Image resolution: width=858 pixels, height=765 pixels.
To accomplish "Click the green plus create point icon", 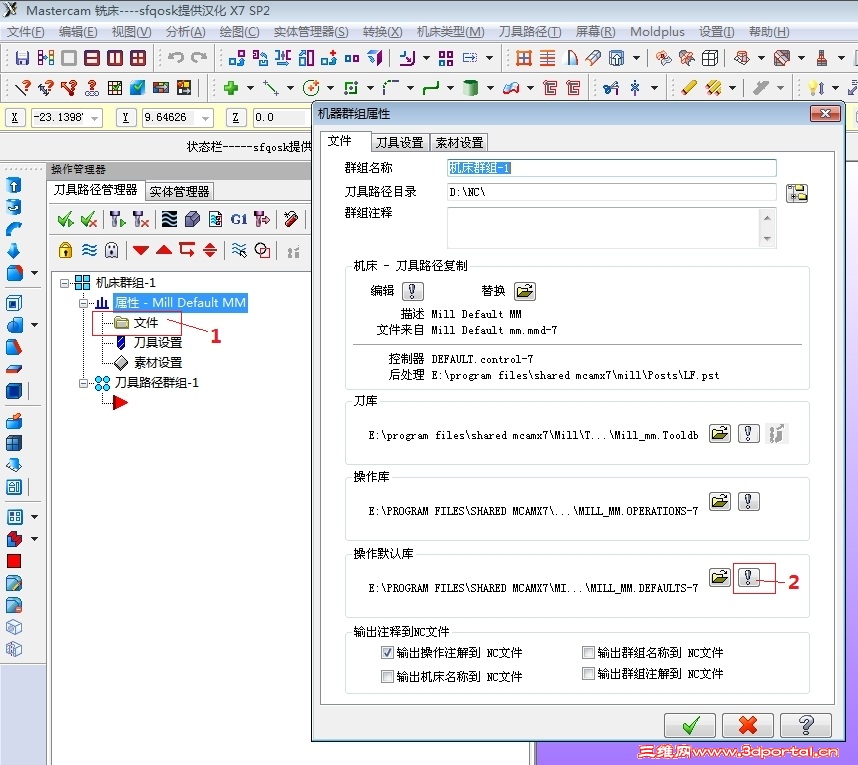I will point(231,88).
